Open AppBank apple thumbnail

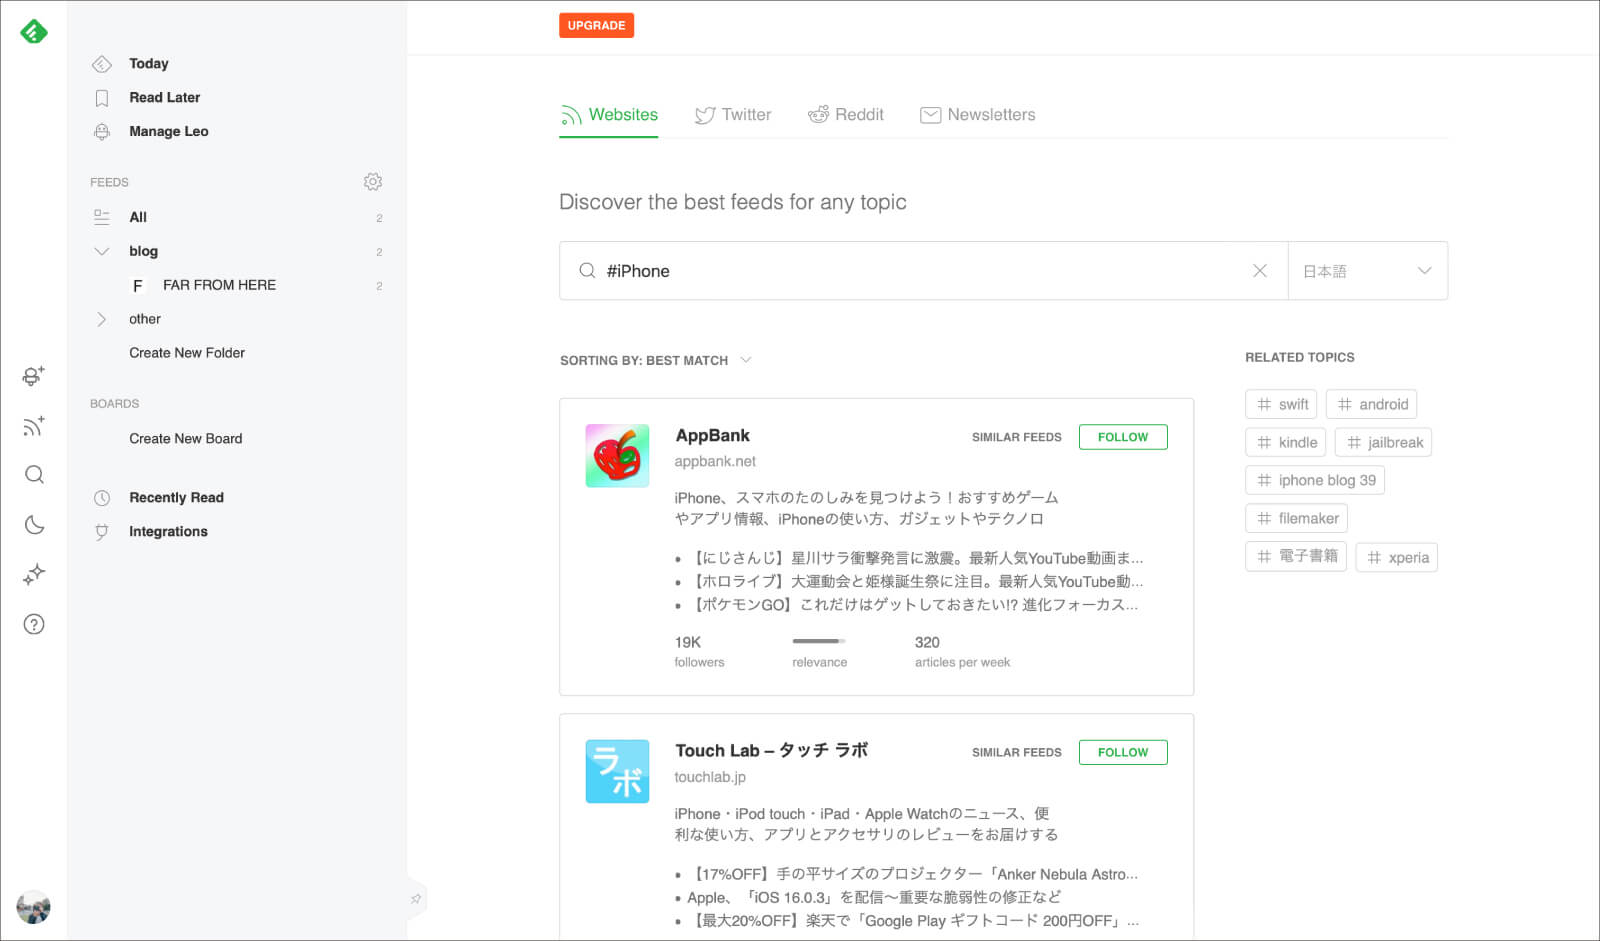click(617, 456)
